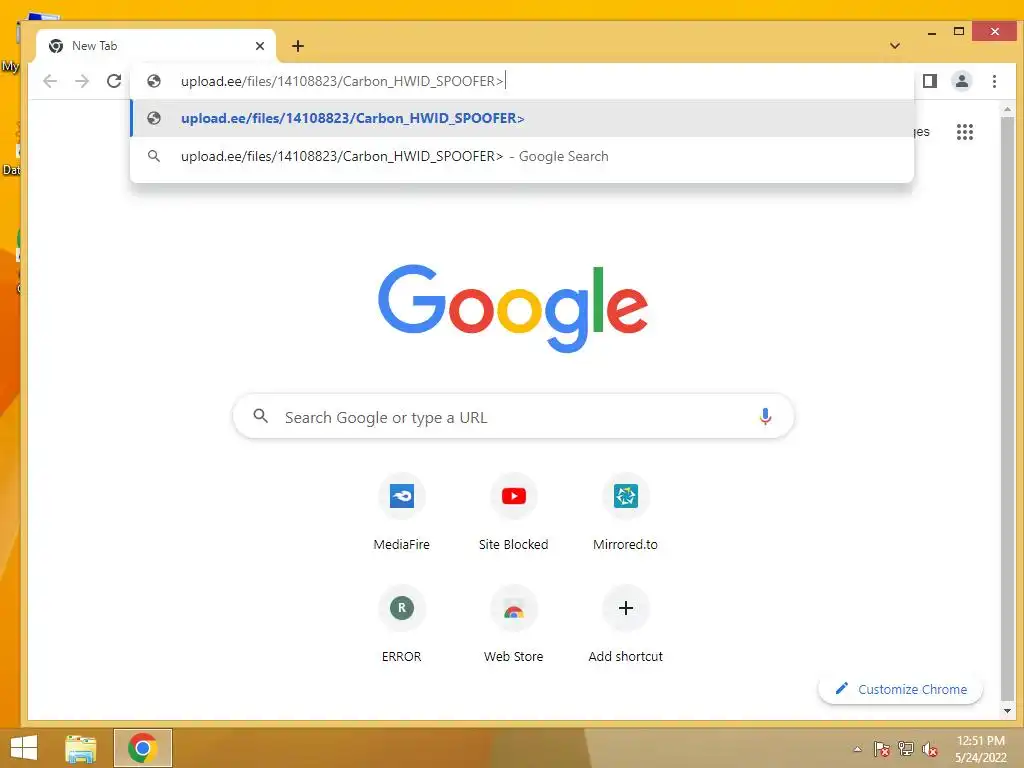This screenshot has height=768, width=1024.
Task: Open the Action Center flag icon
Action: 882,749
